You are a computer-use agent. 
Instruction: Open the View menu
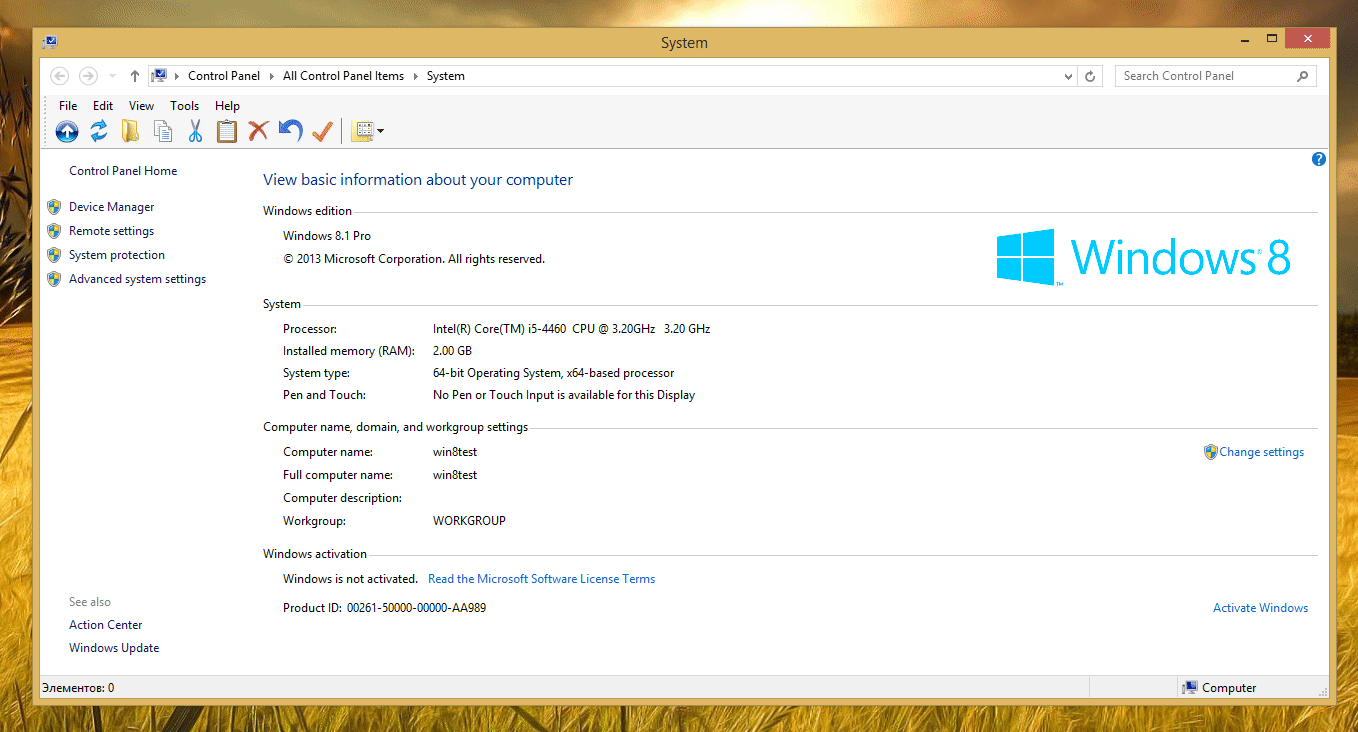(x=141, y=106)
